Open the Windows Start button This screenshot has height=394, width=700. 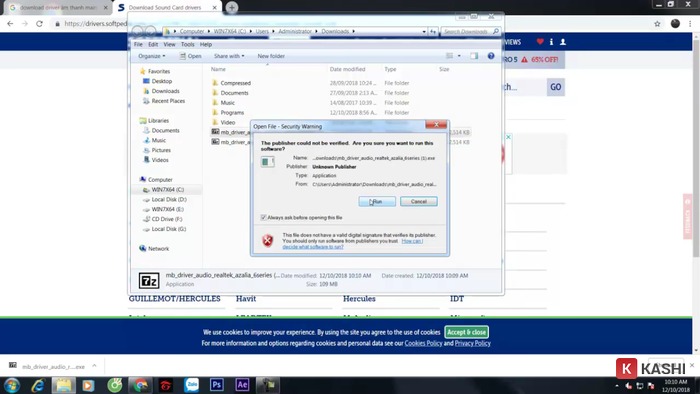tap(12, 385)
